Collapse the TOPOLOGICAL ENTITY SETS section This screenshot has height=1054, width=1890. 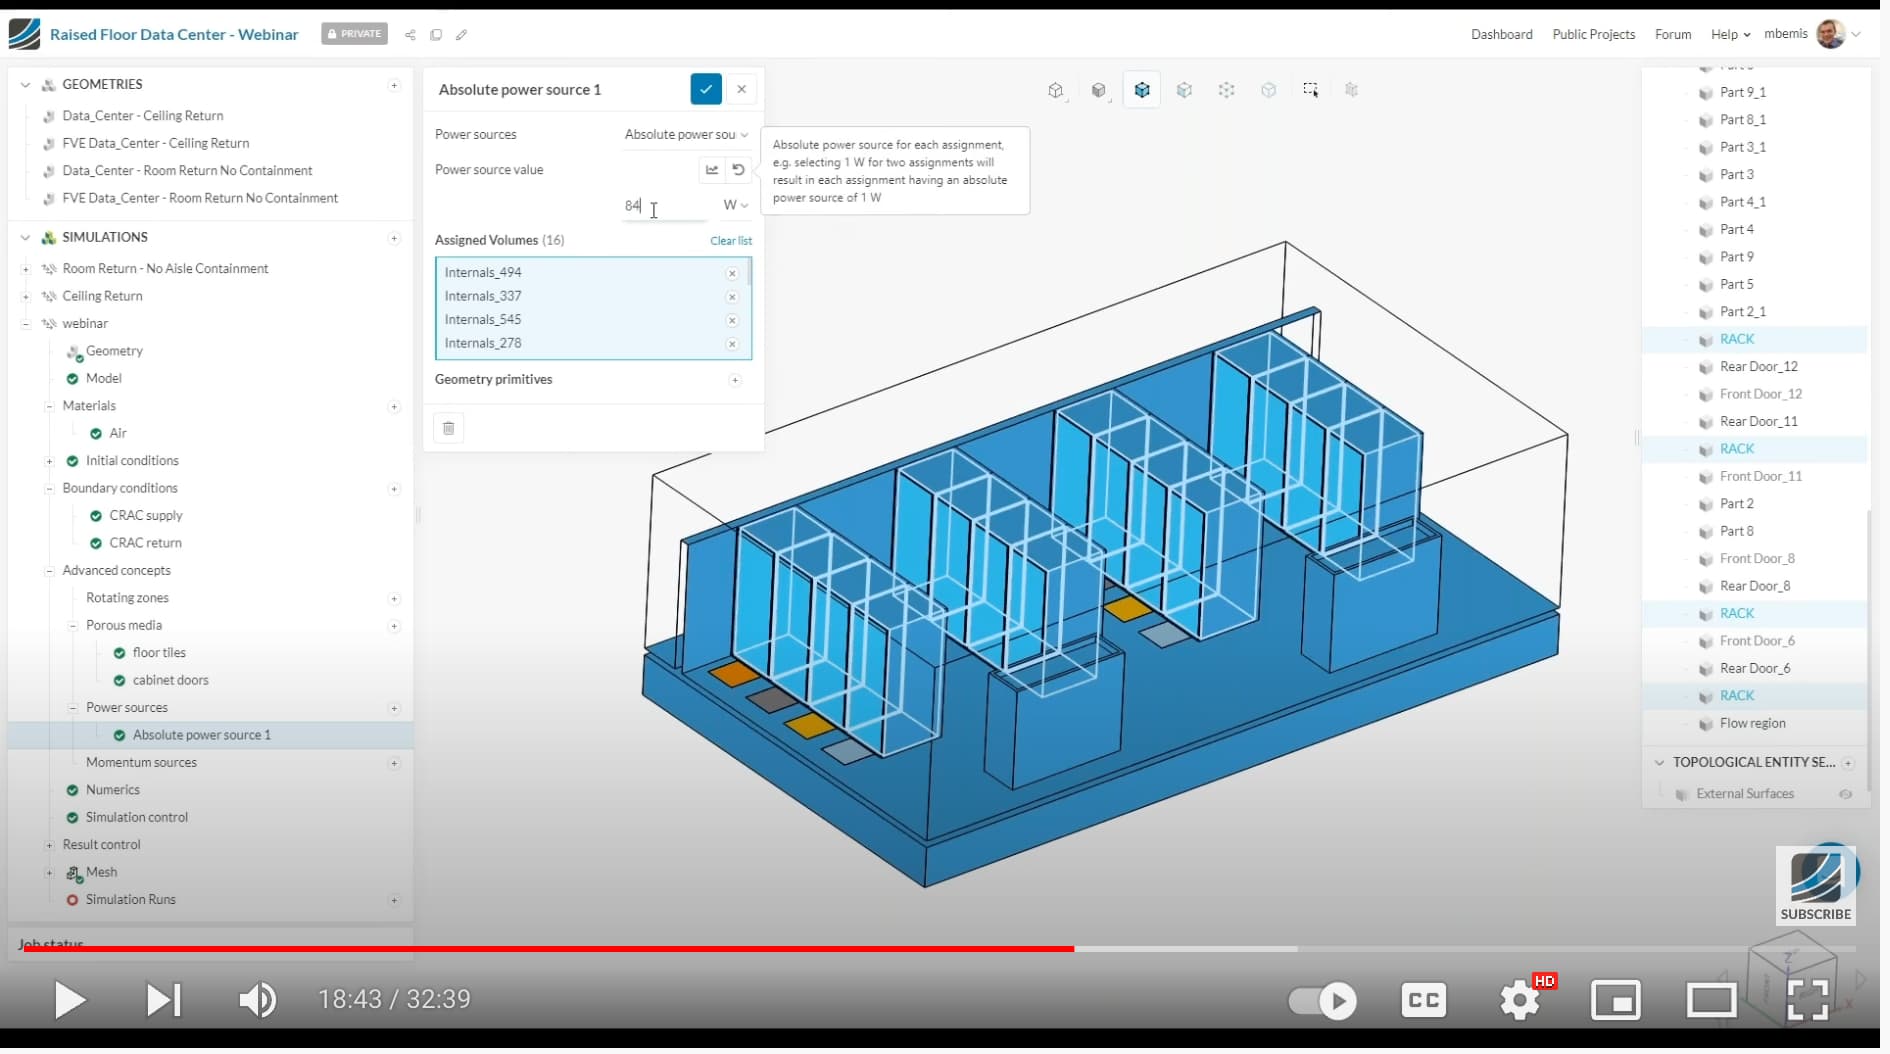click(1660, 763)
